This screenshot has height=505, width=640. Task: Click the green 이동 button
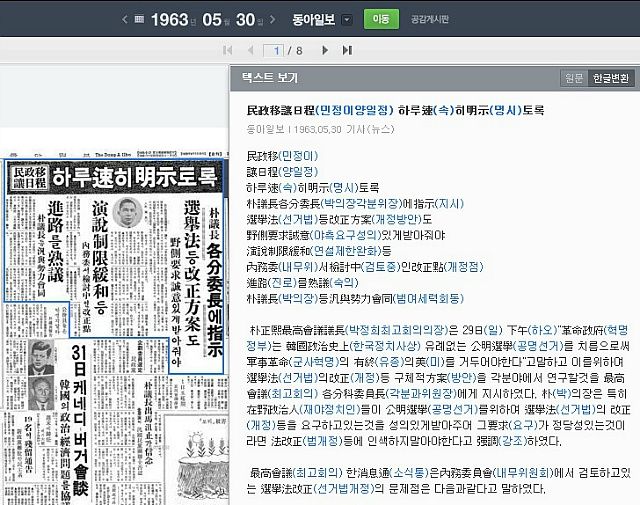pyautogui.click(x=381, y=19)
